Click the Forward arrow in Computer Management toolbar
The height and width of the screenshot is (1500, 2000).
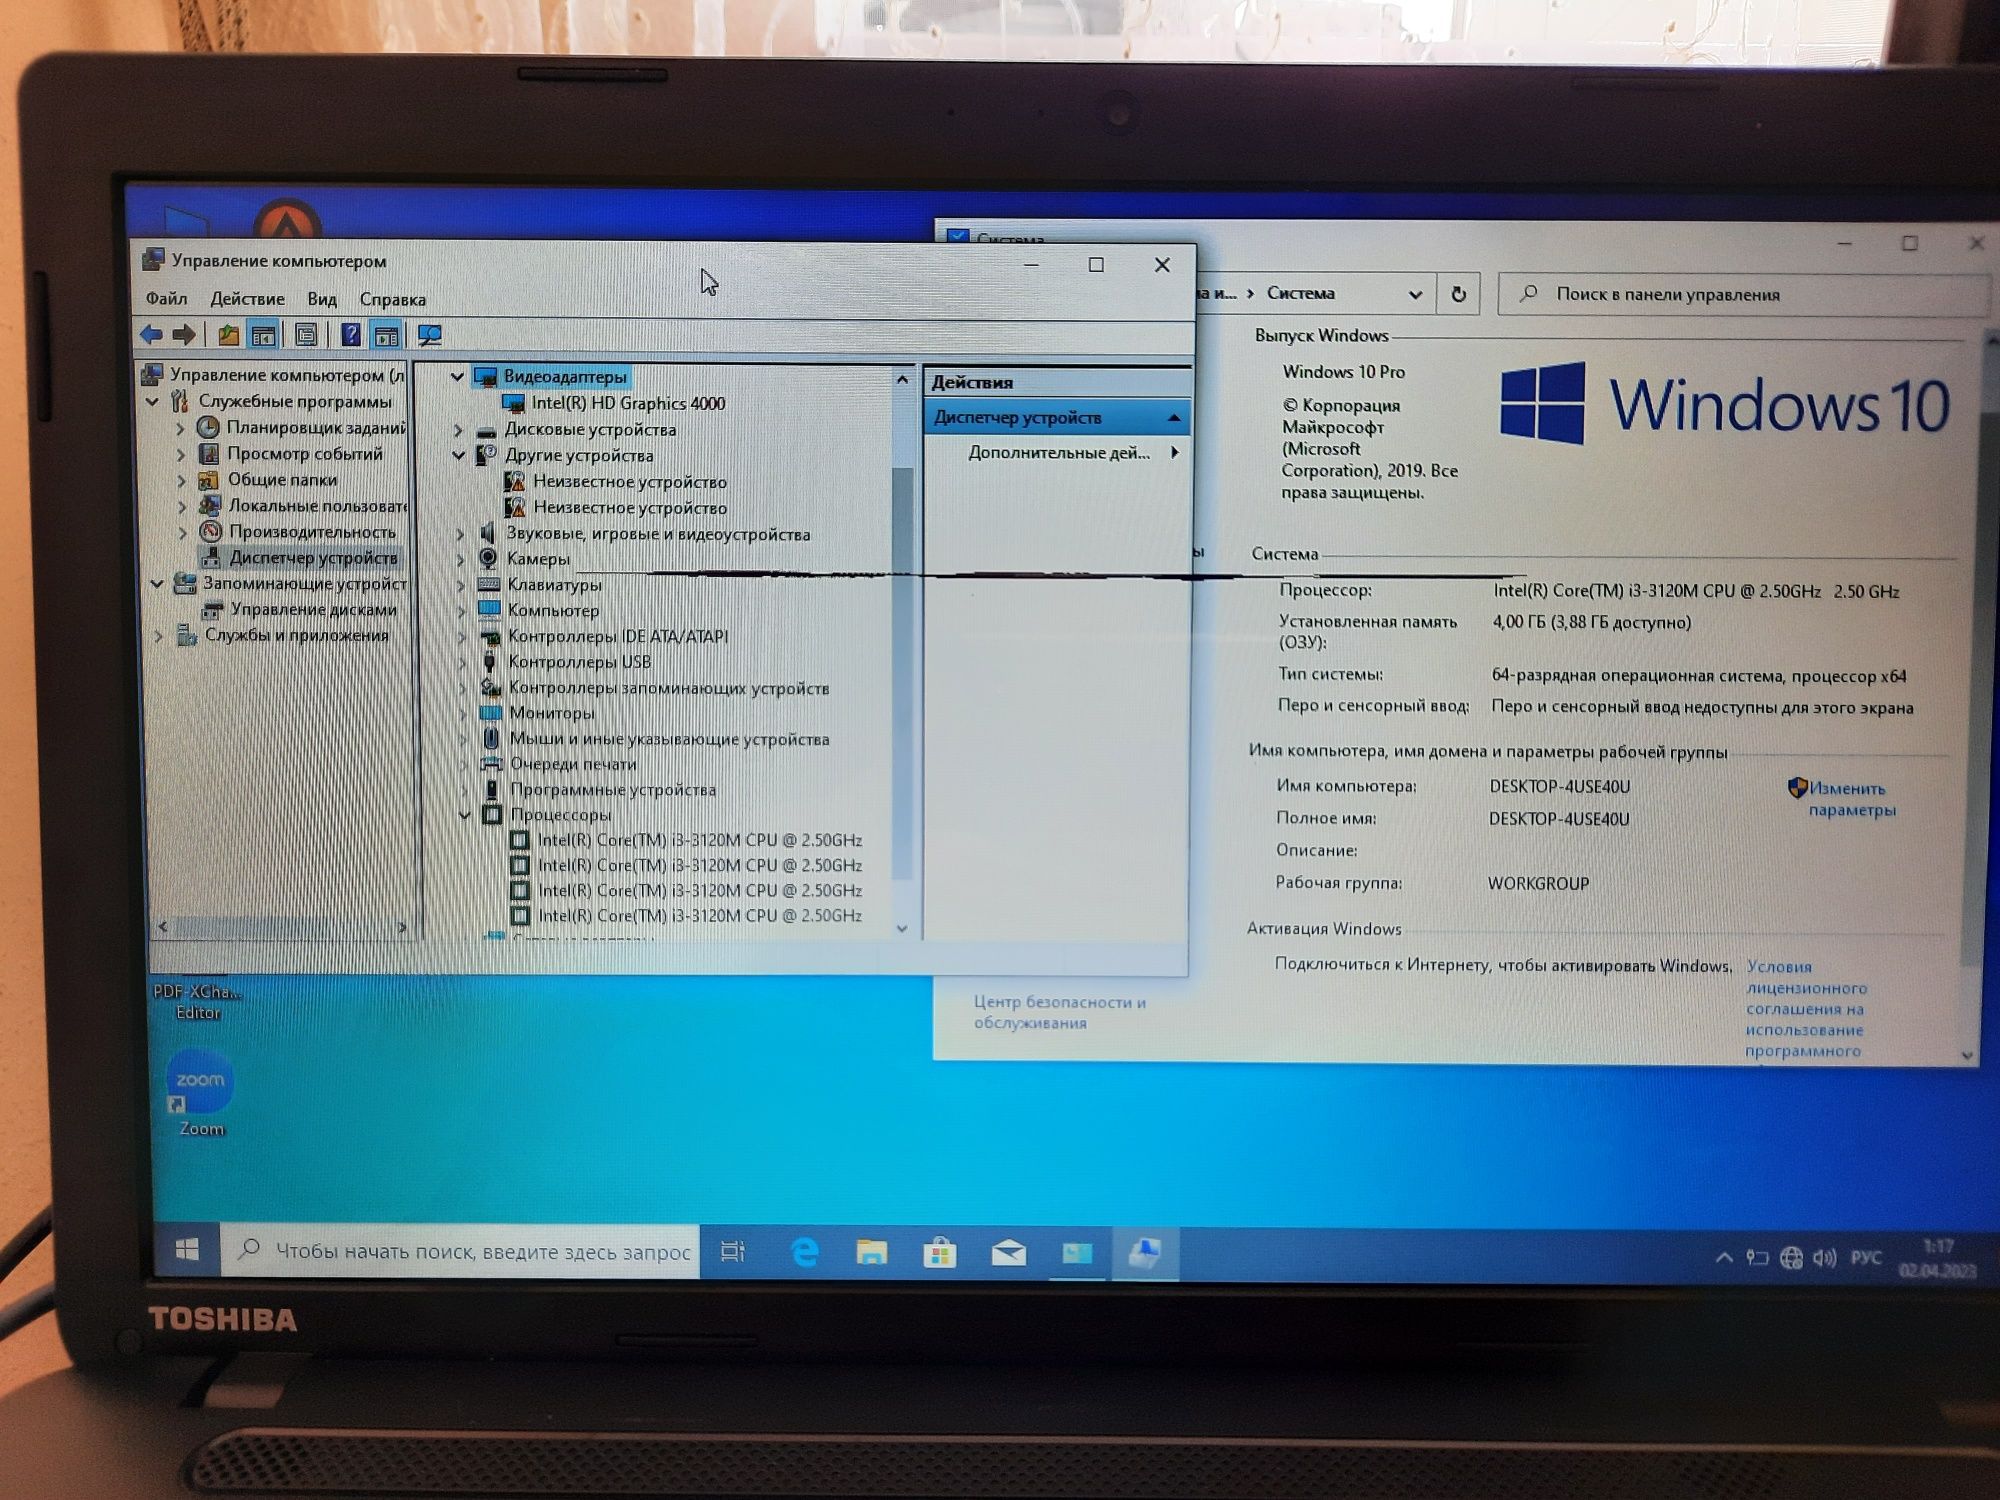(184, 334)
